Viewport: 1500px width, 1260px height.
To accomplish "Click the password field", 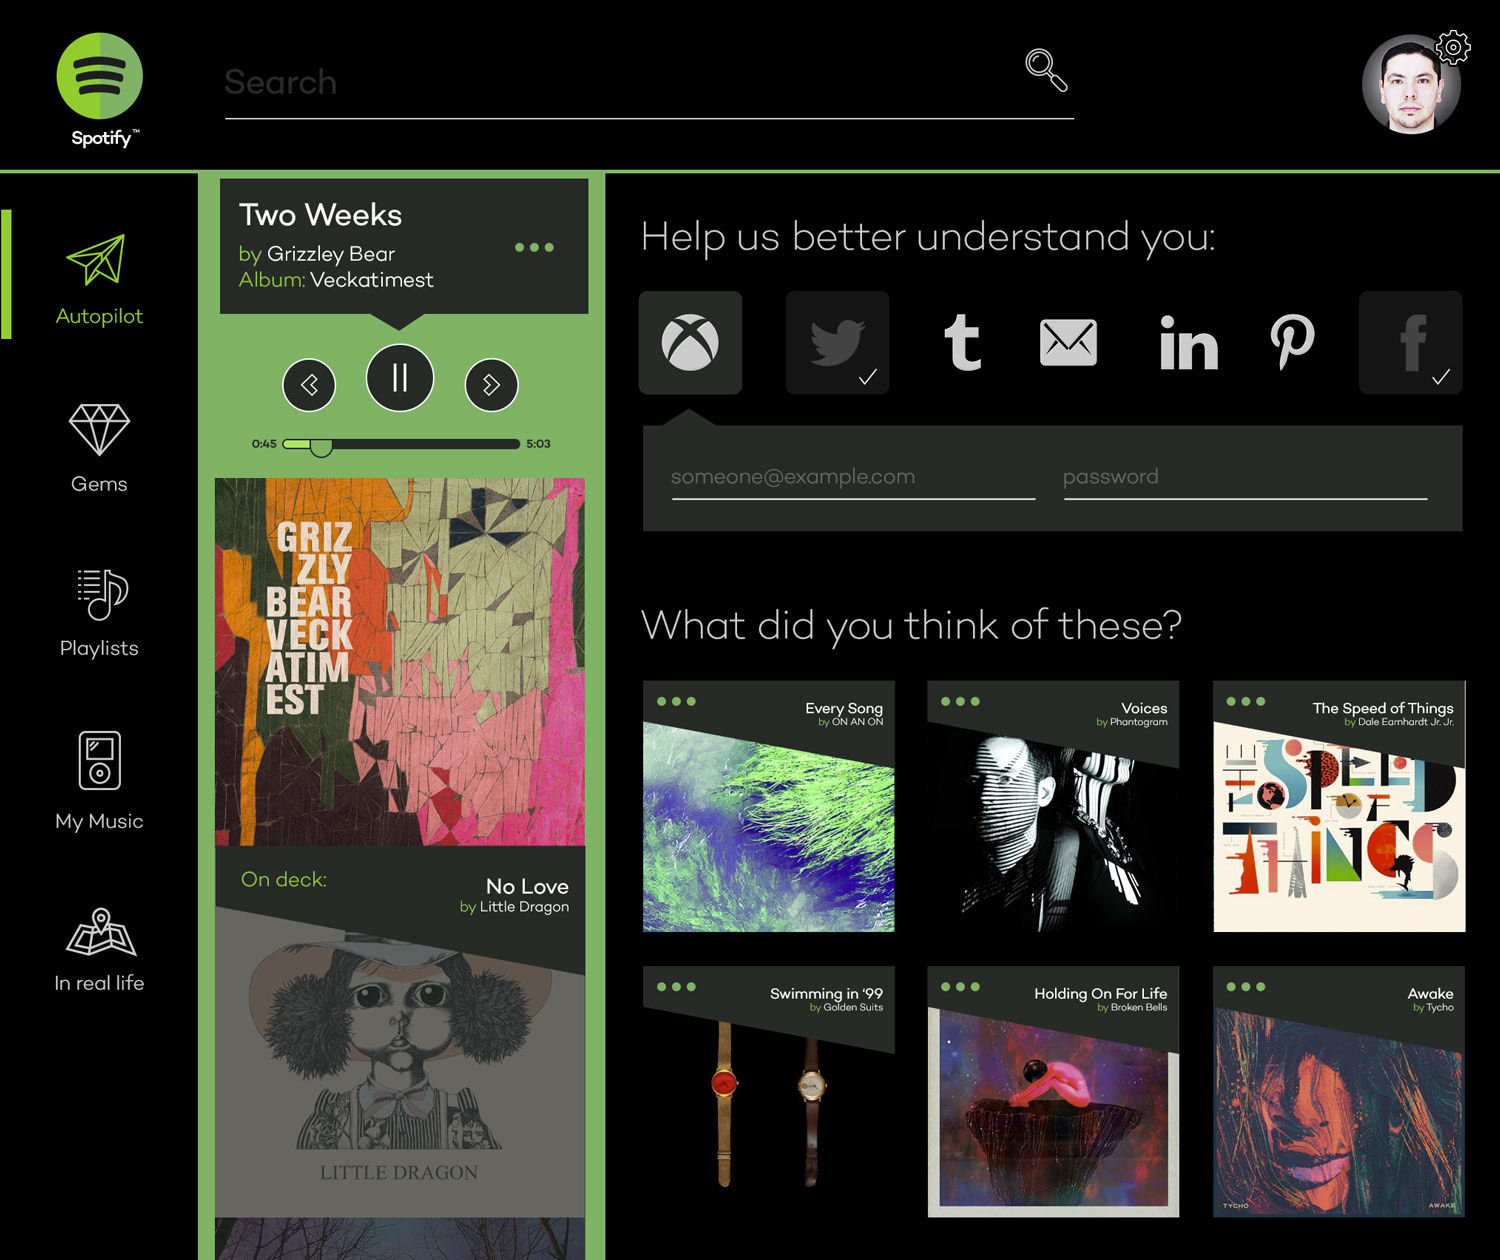I will point(1245,478).
